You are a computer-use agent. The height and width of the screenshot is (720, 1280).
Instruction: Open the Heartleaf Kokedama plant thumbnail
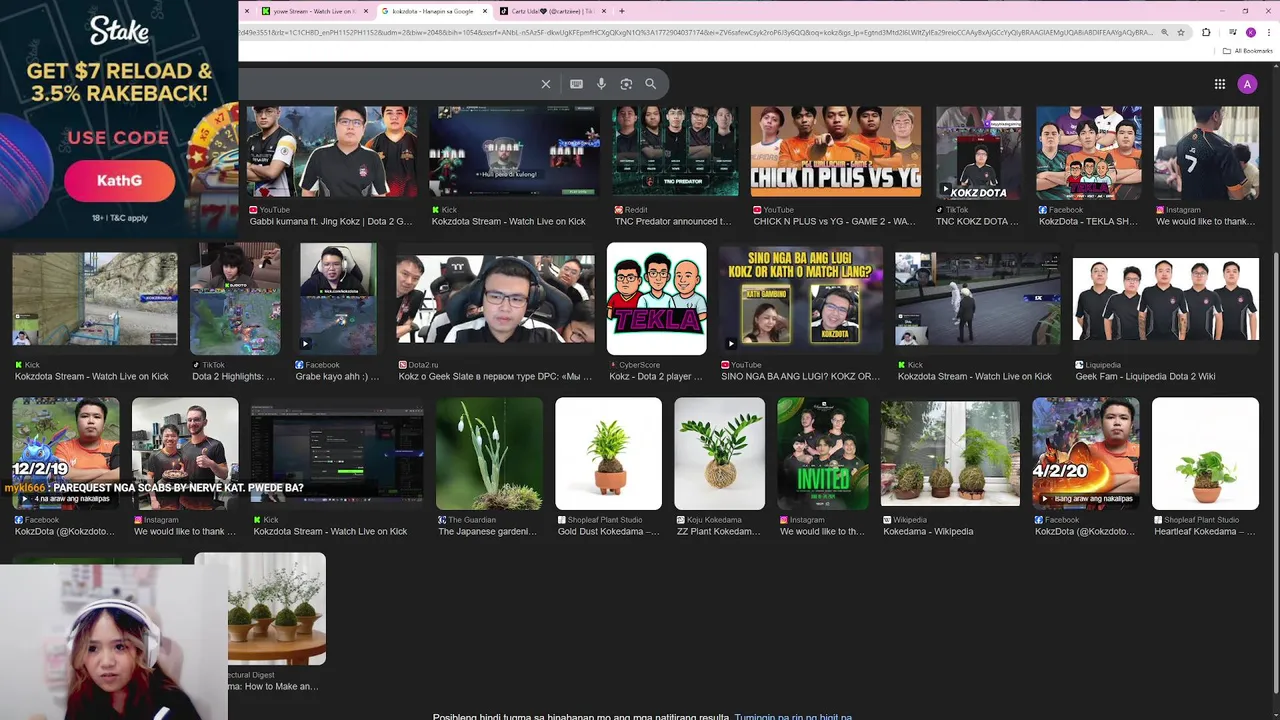point(1205,453)
